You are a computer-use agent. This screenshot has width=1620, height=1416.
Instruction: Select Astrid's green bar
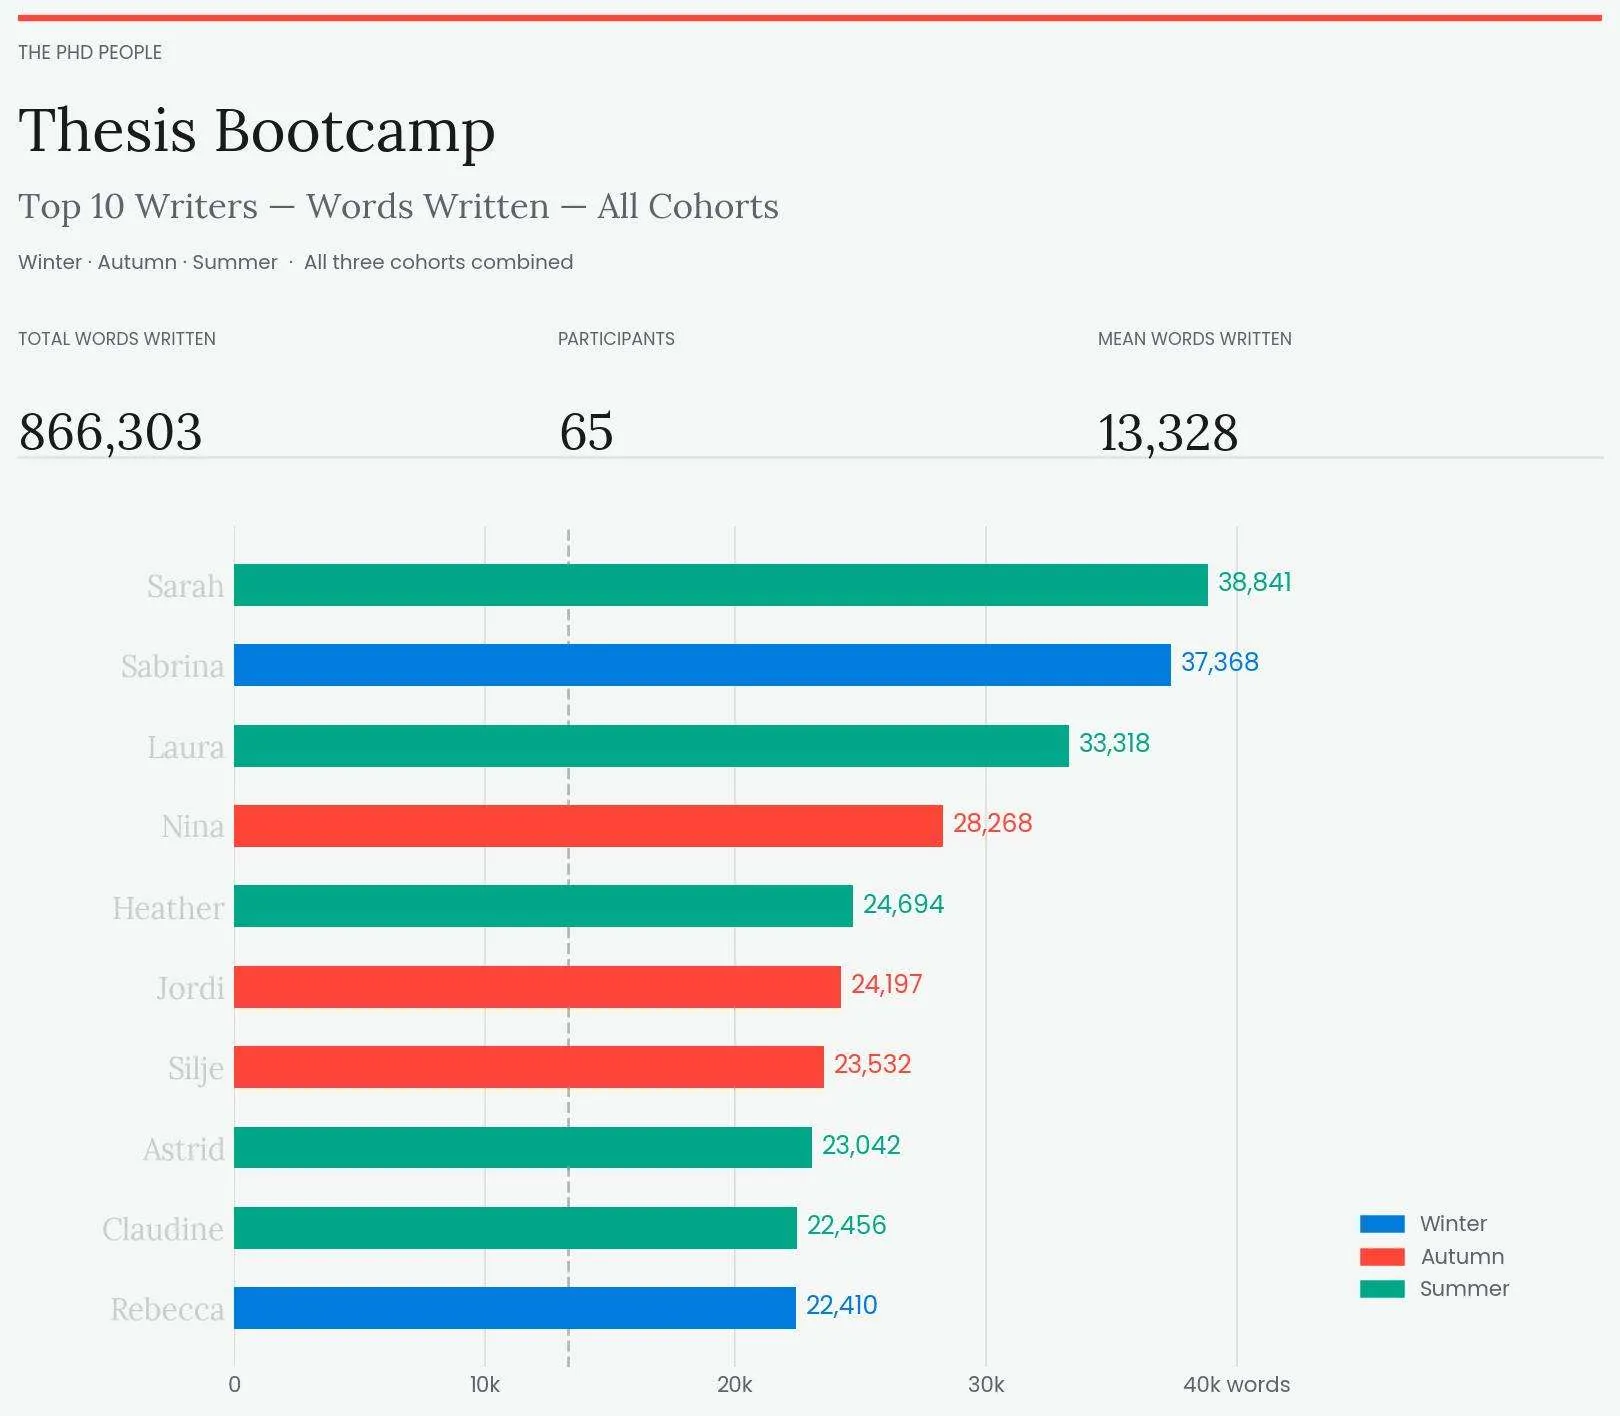pyautogui.click(x=523, y=1147)
